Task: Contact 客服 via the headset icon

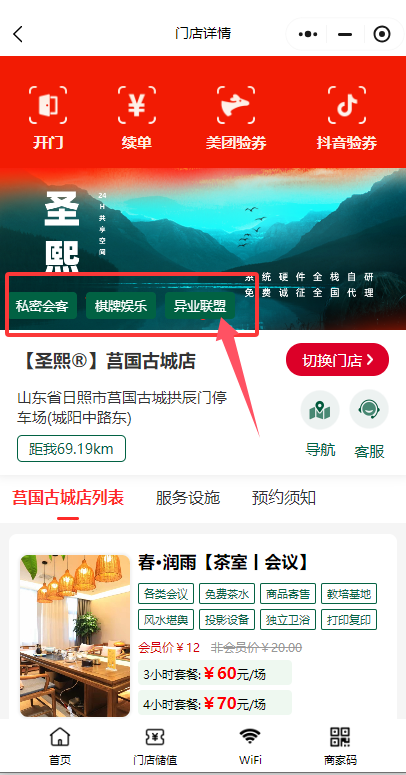Action: [369, 410]
